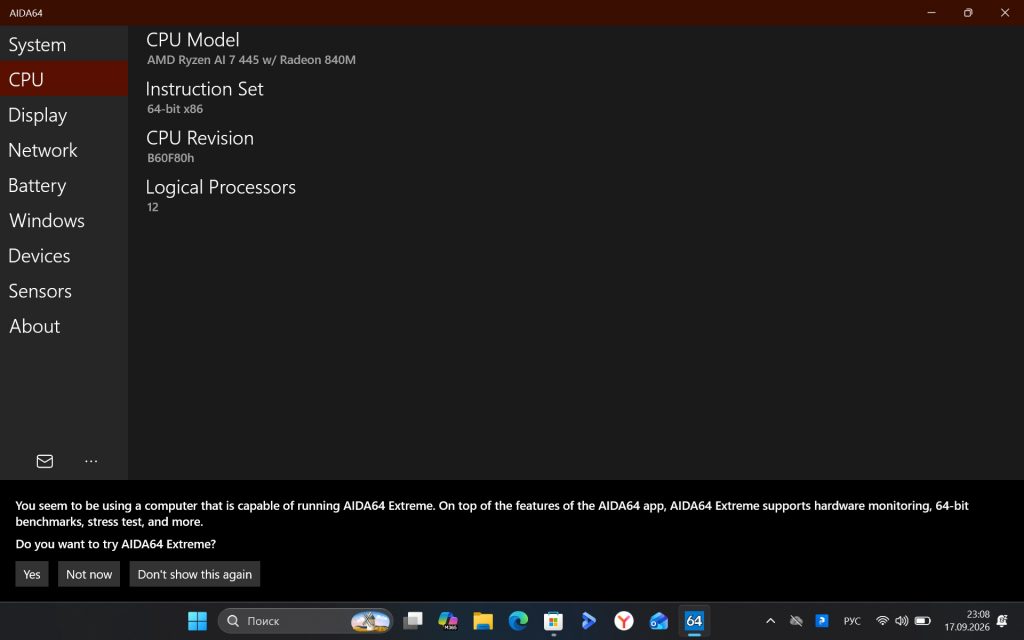The image size is (1024, 640).
Task: Open the notifications bell icon
Action: 1002,621
